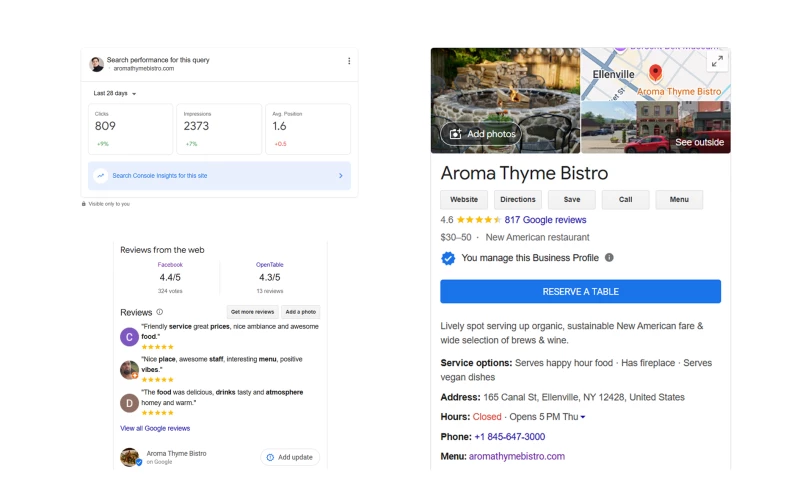Click the info icon next to Reviews

tap(160, 312)
